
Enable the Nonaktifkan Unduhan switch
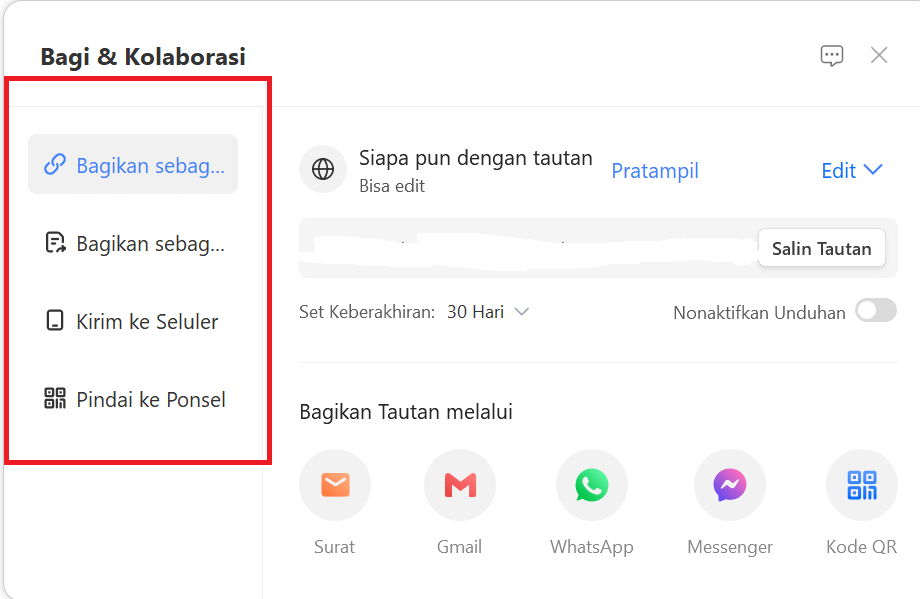click(x=875, y=311)
